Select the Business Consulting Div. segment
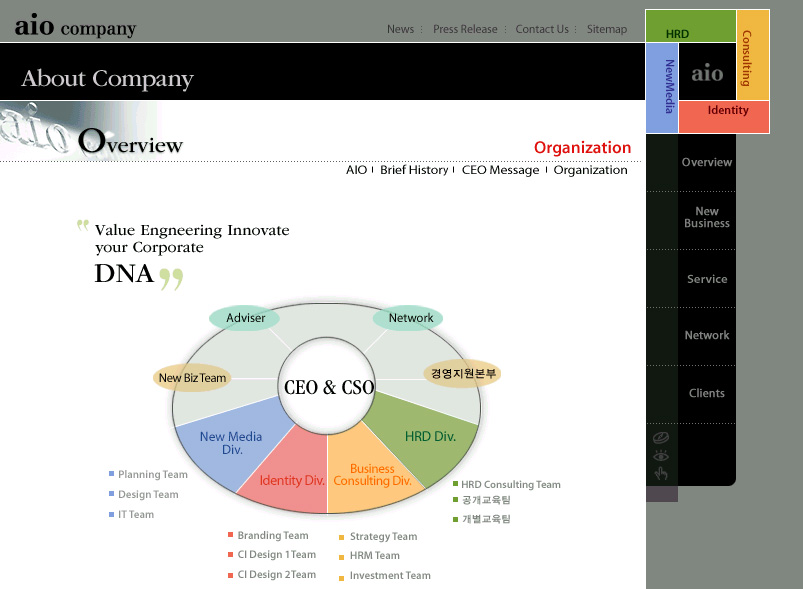The height and width of the screenshot is (589, 803). tap(372, 475)
